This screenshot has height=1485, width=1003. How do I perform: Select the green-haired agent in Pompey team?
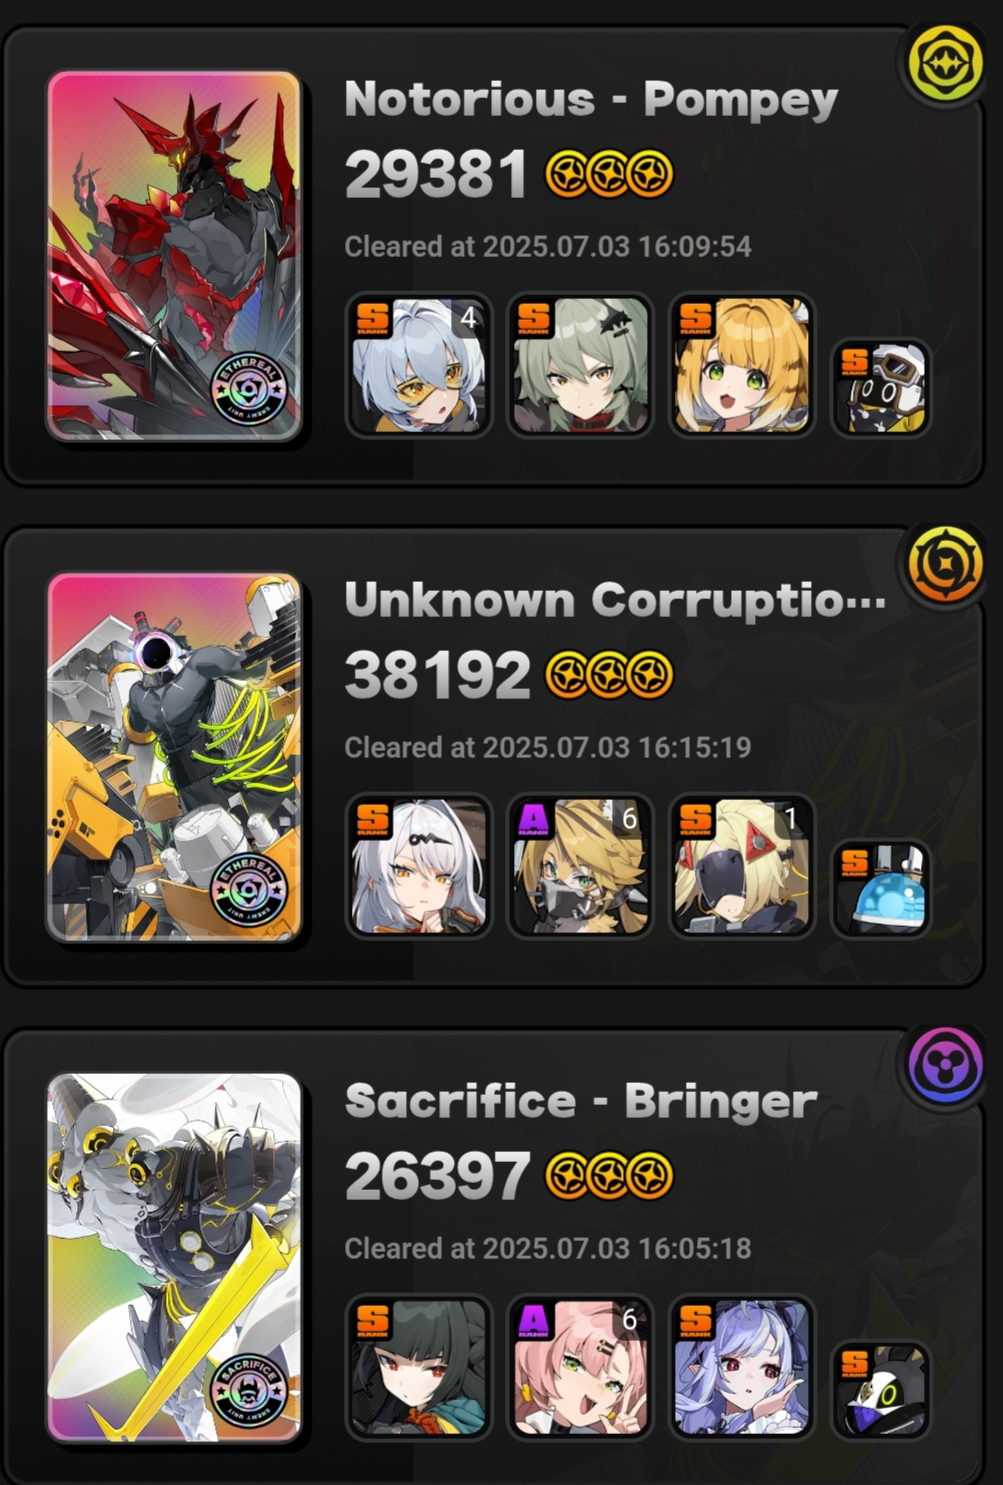(580, 365)
